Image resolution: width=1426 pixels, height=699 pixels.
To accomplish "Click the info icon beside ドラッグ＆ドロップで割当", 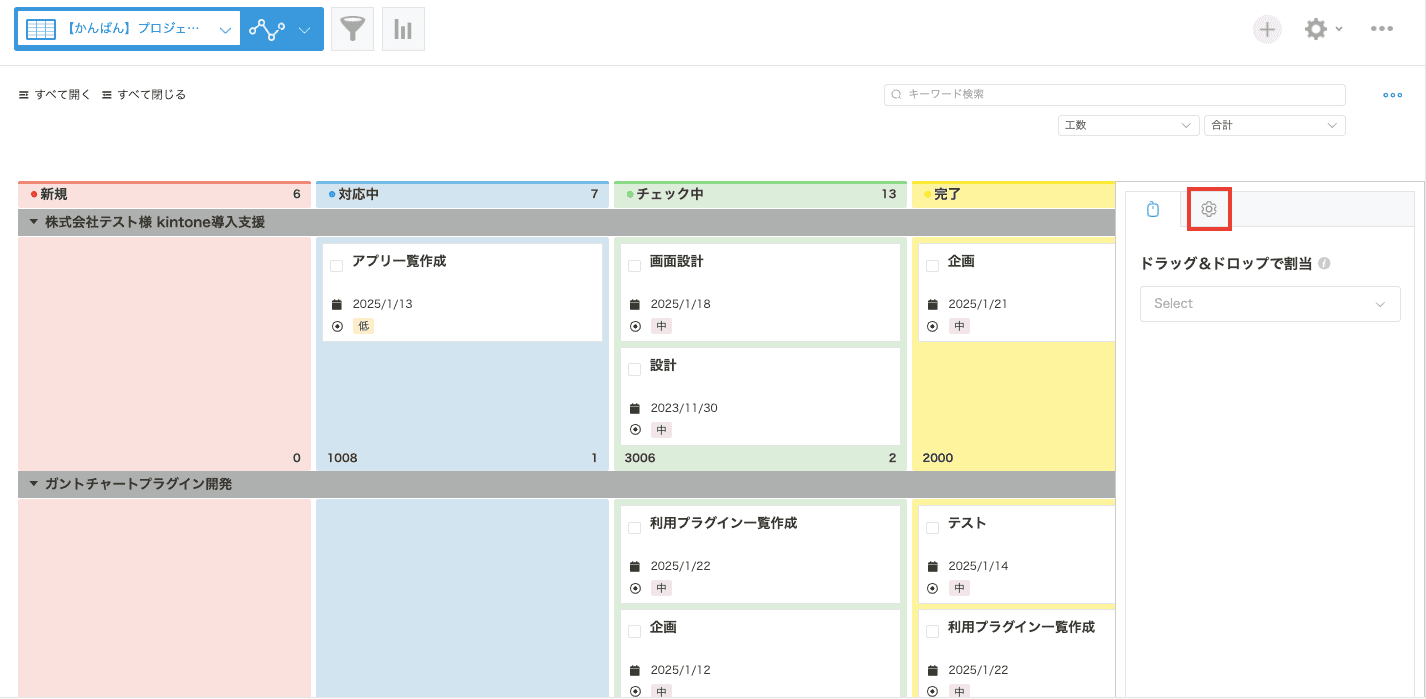I will point(1324,264).
